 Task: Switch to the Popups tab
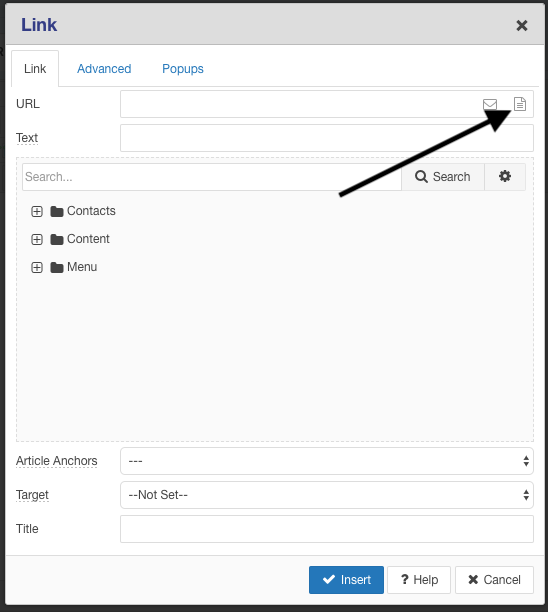(x=183, y=69)
